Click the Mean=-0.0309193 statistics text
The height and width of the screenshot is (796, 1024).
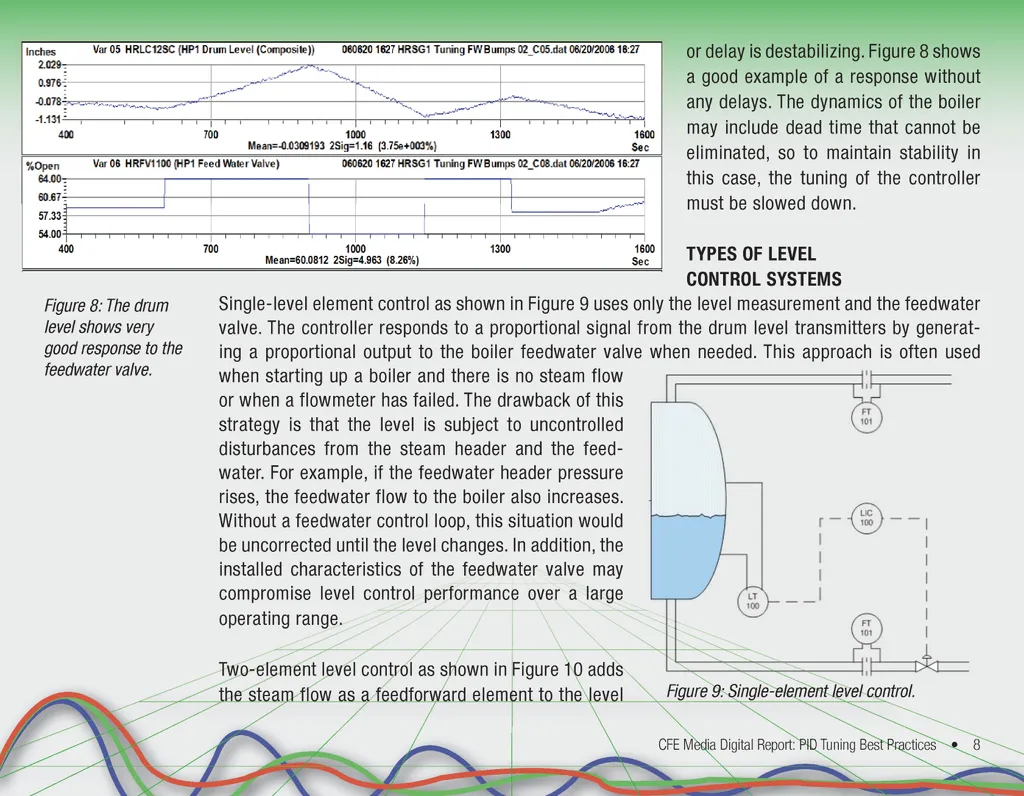tap(342, 147)
